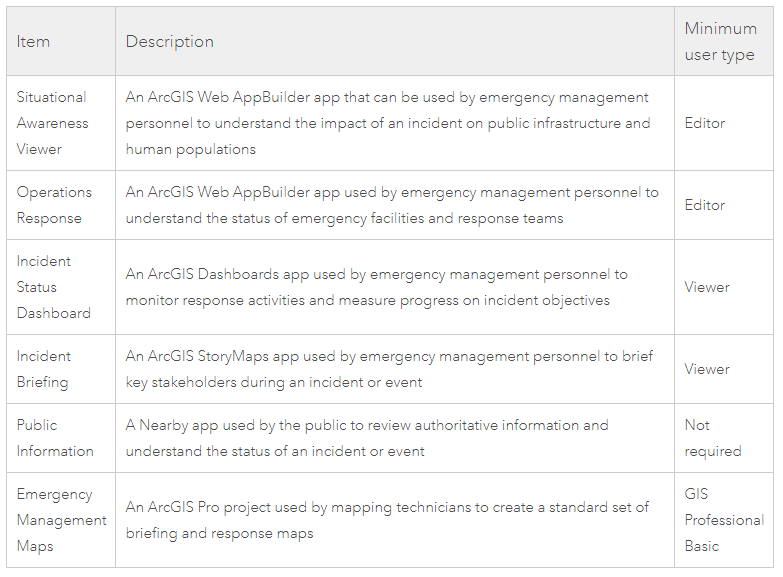Image resolution: width=783 pixels, height=577 pixels.
Task: Click Viewer in the Incident Status Dashboard row
Action: point(707,287)
